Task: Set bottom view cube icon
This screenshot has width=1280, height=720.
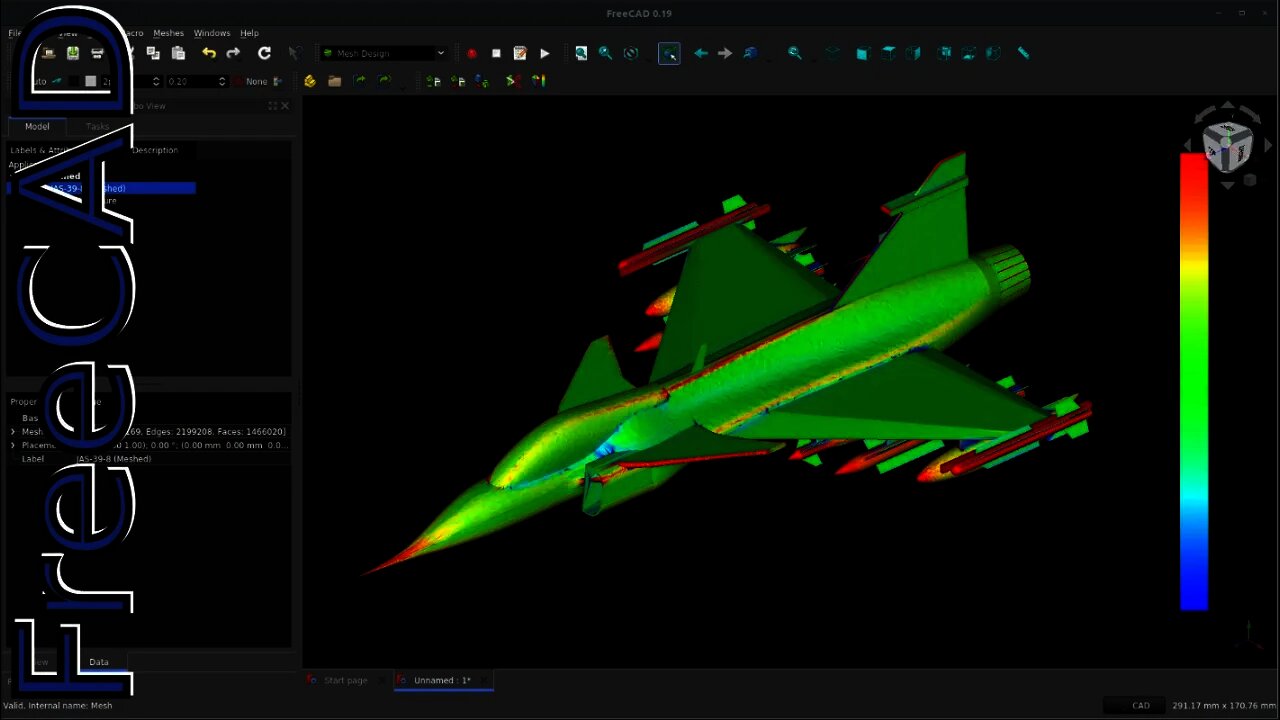Action: point(968,53)
